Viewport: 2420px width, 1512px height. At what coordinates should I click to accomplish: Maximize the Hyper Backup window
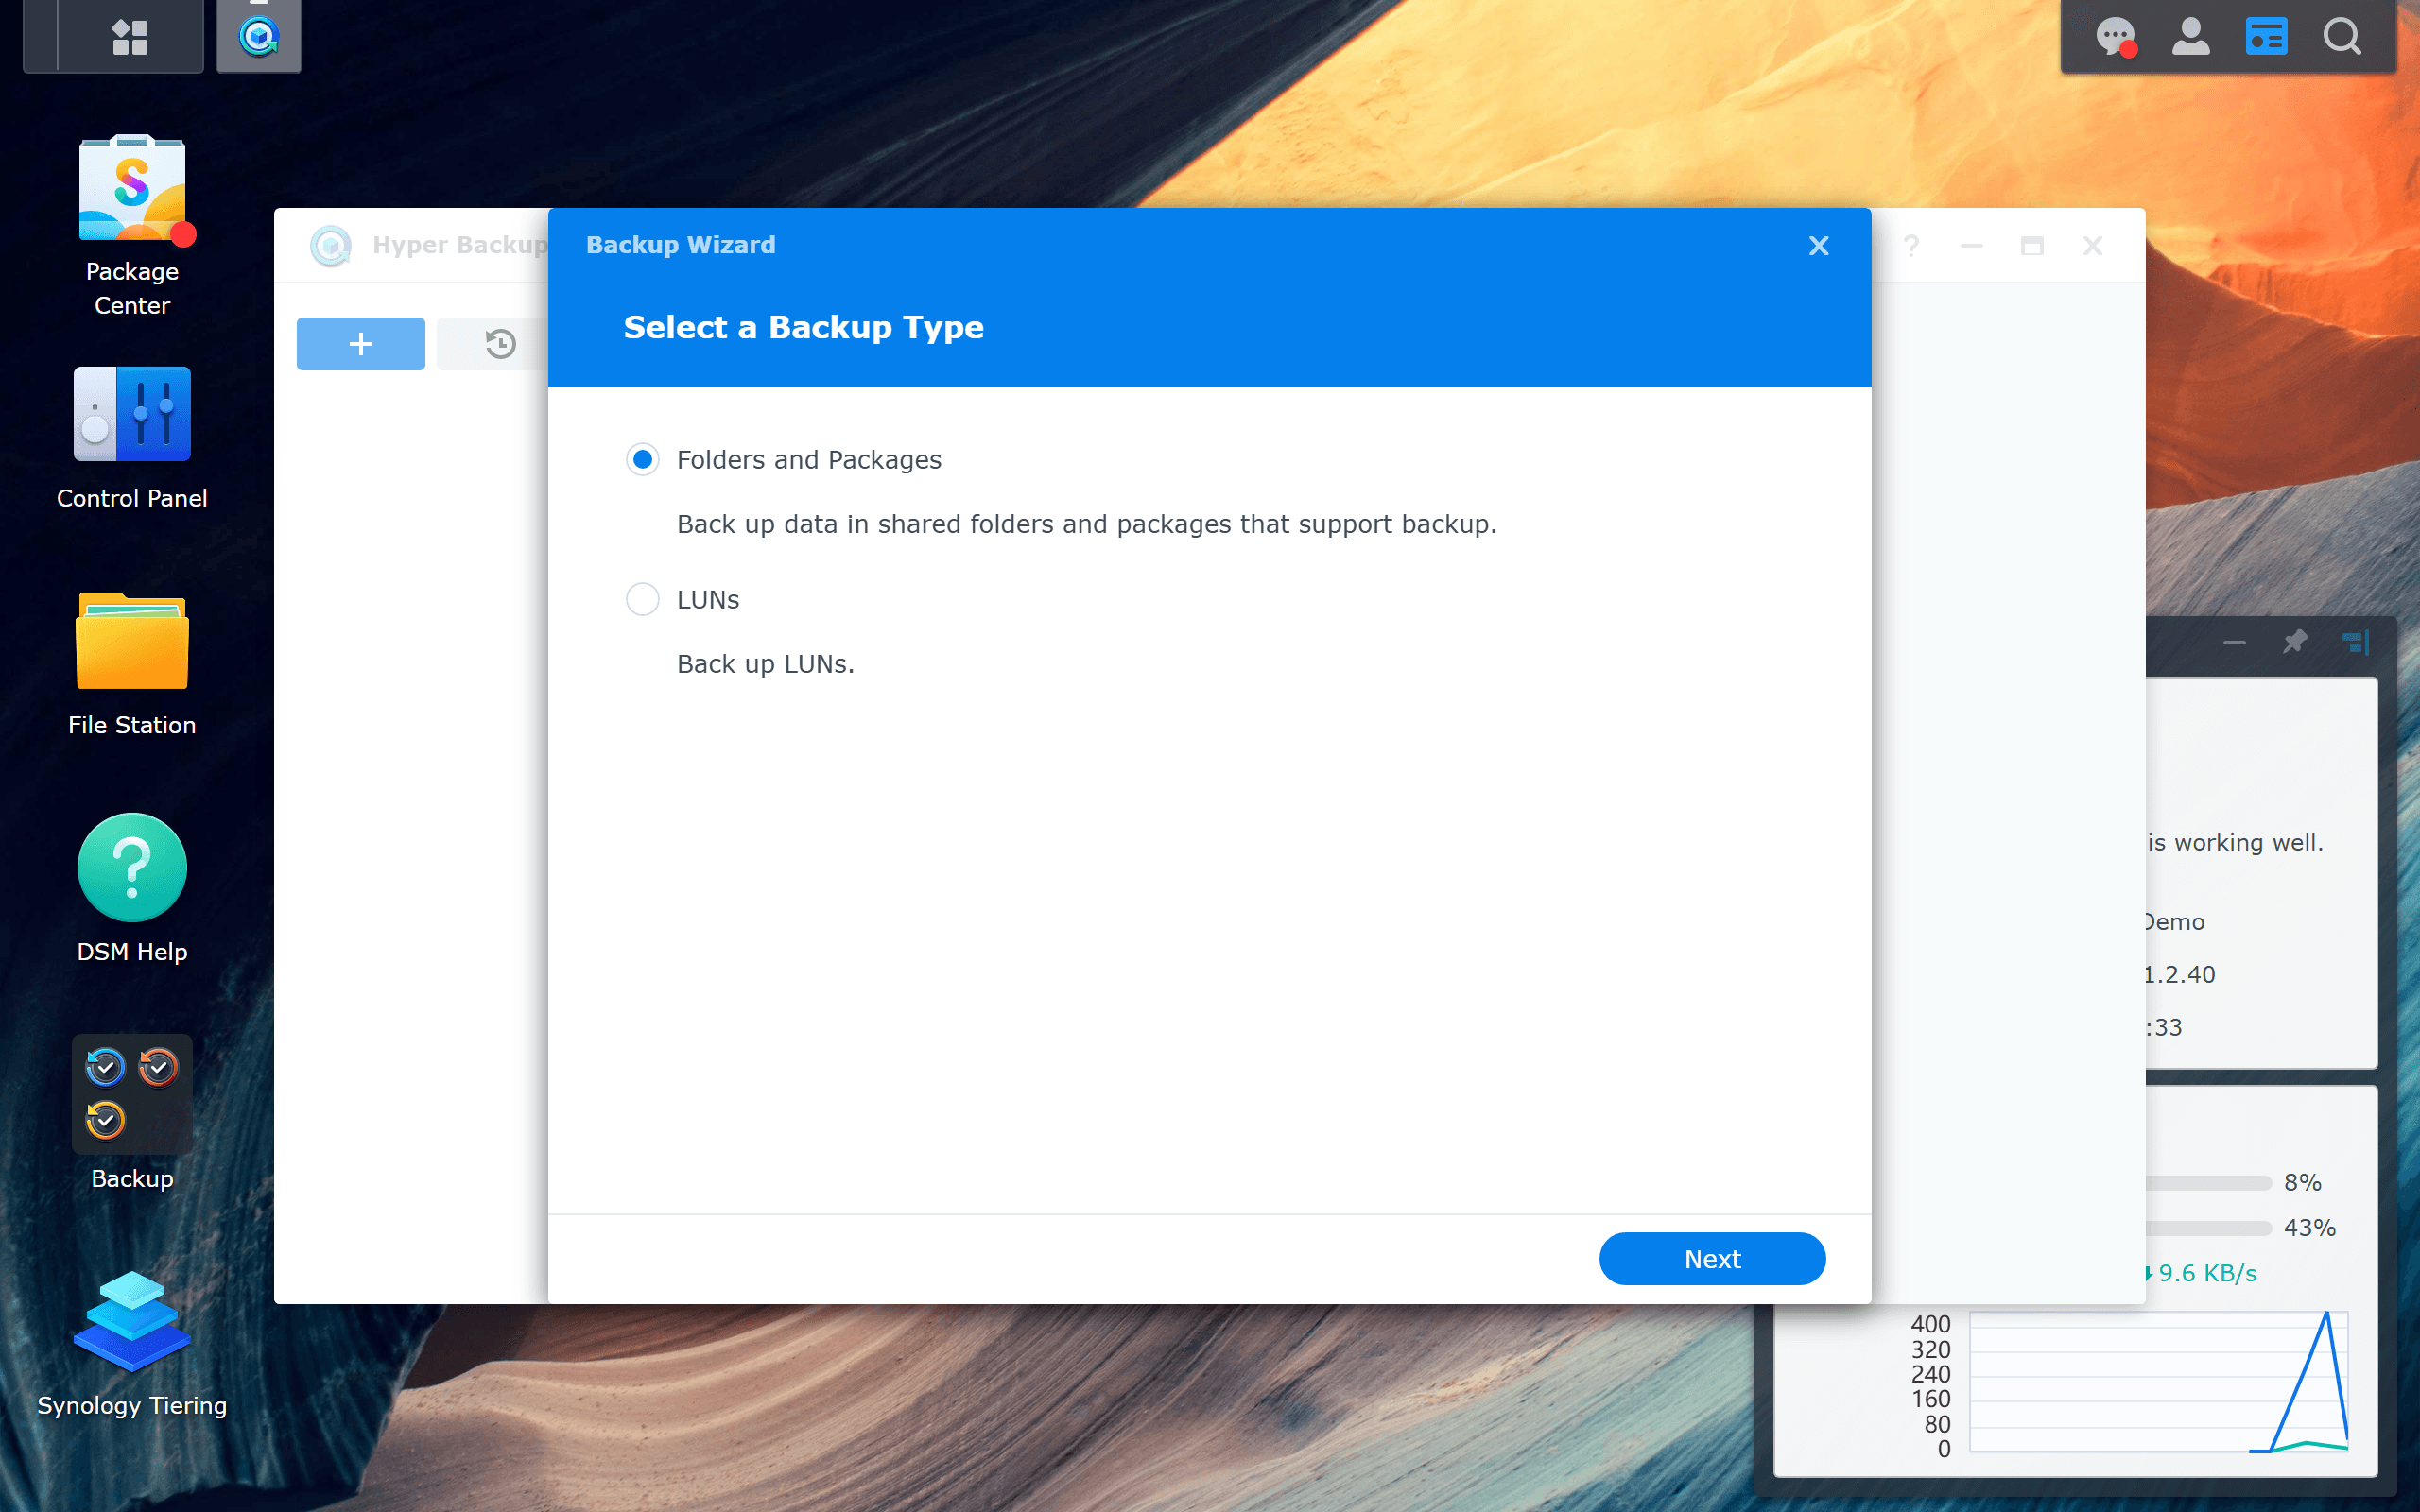pos(2031,246)
